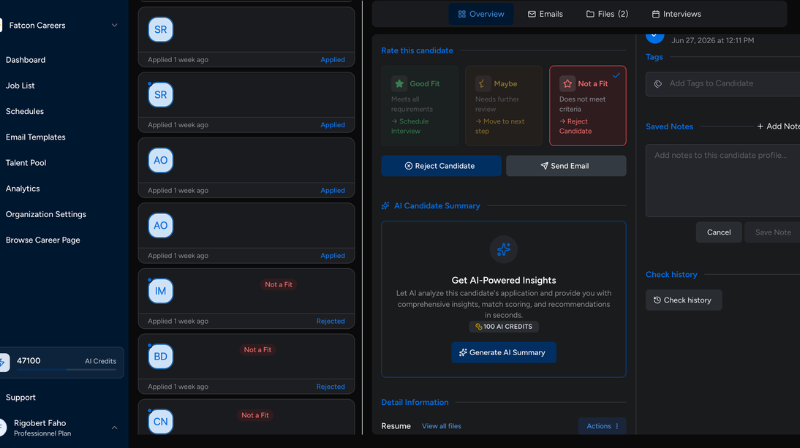This screenshot has width=800, height=448.
Task: Click the clock icon on Check history button
Action: (657, 300)
